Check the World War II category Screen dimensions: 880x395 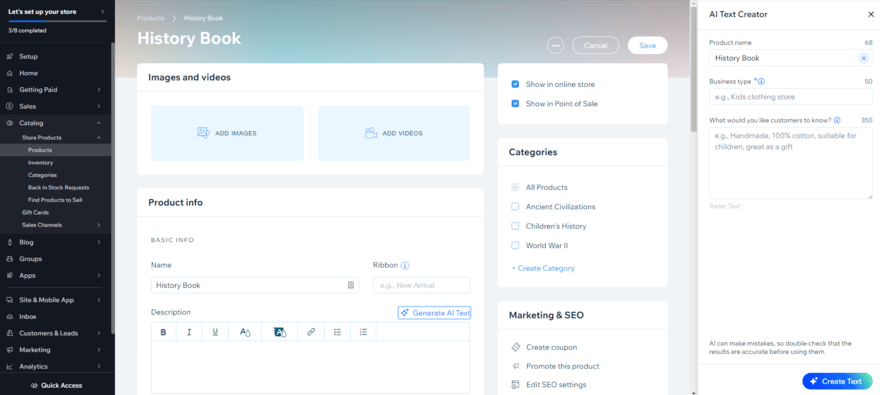(515, 246)
